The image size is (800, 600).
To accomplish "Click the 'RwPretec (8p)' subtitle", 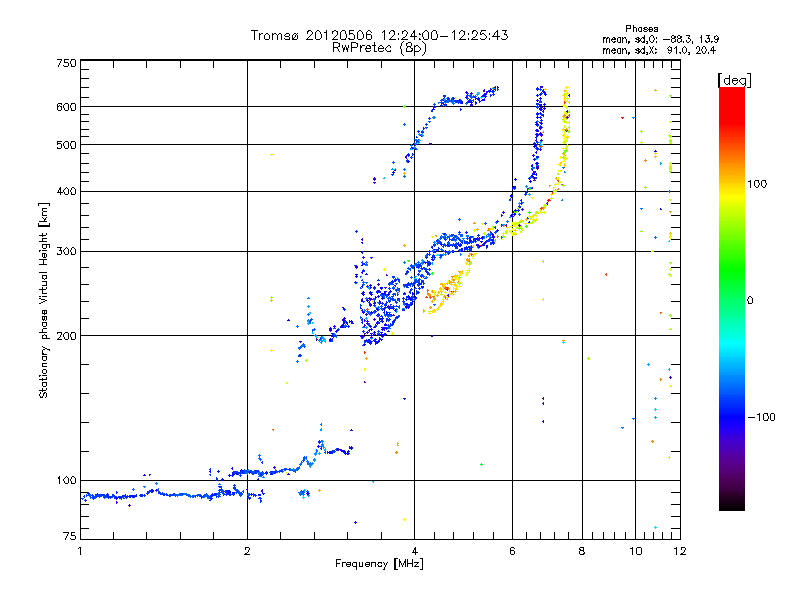I will pyautogui.click(x=379, y=48).
